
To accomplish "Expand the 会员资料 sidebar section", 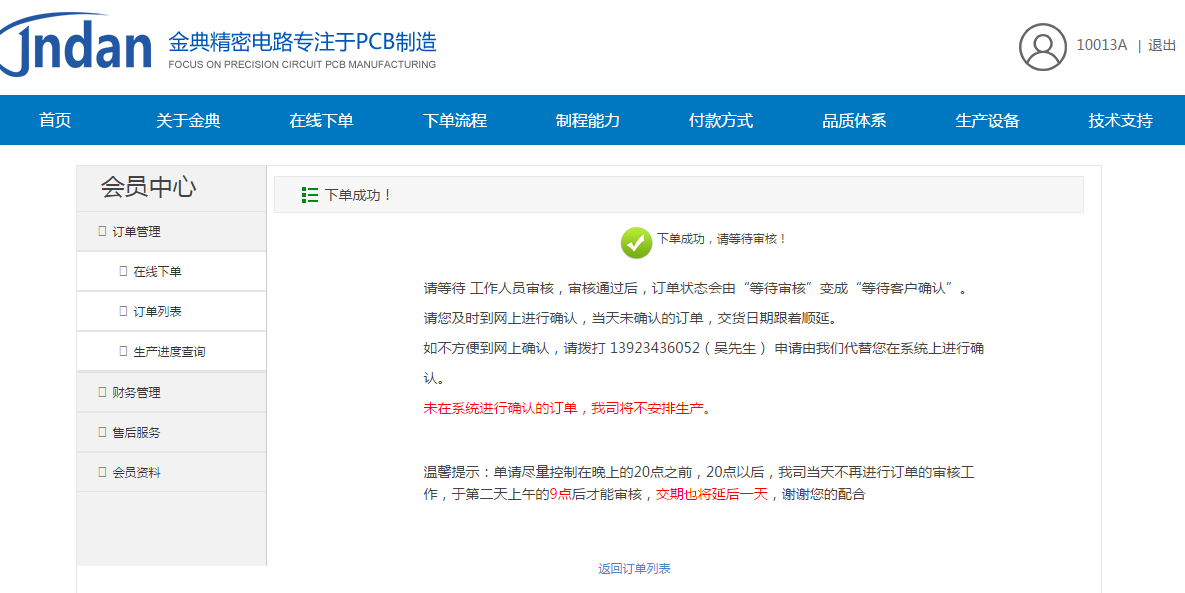I will pyautogui.click(x=136, y=472).
